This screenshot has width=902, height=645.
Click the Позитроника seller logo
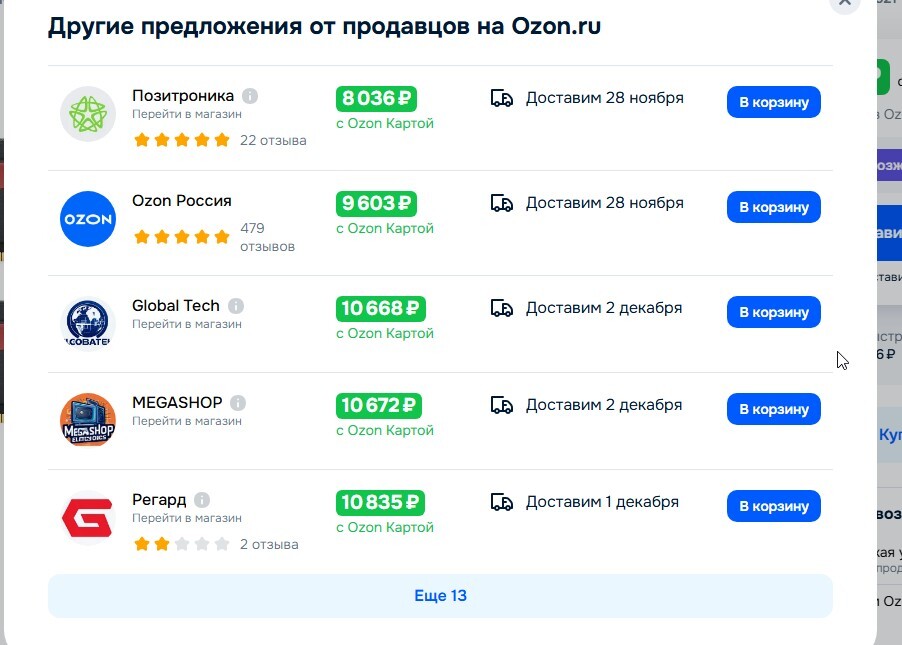click(88, 114)
